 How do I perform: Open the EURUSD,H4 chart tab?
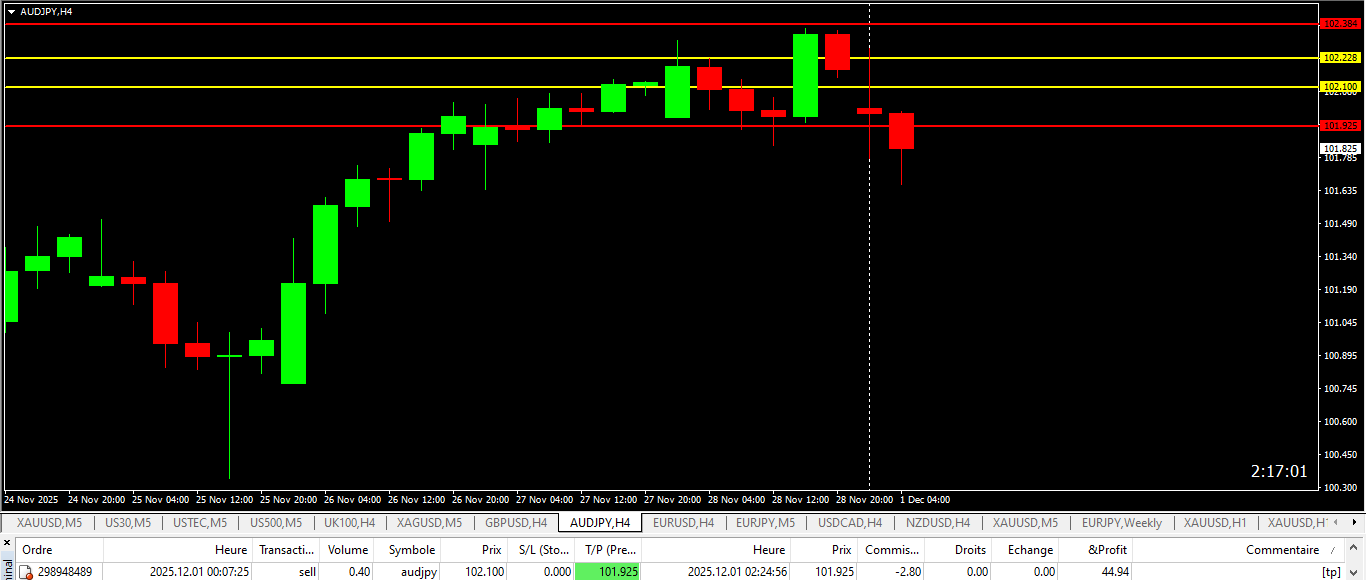click(683, 523)
